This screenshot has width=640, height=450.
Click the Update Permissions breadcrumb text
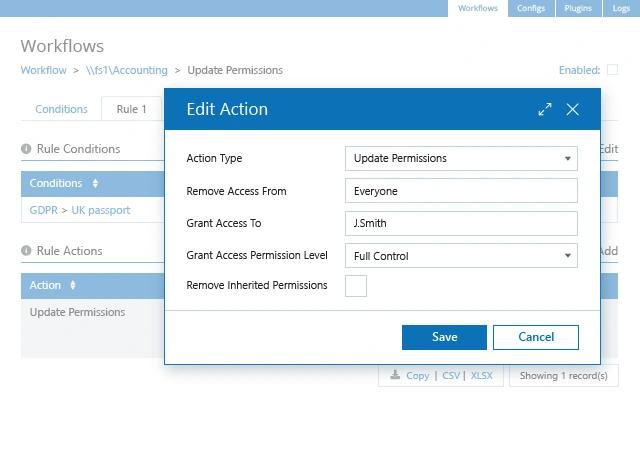(x=235, y=70)
